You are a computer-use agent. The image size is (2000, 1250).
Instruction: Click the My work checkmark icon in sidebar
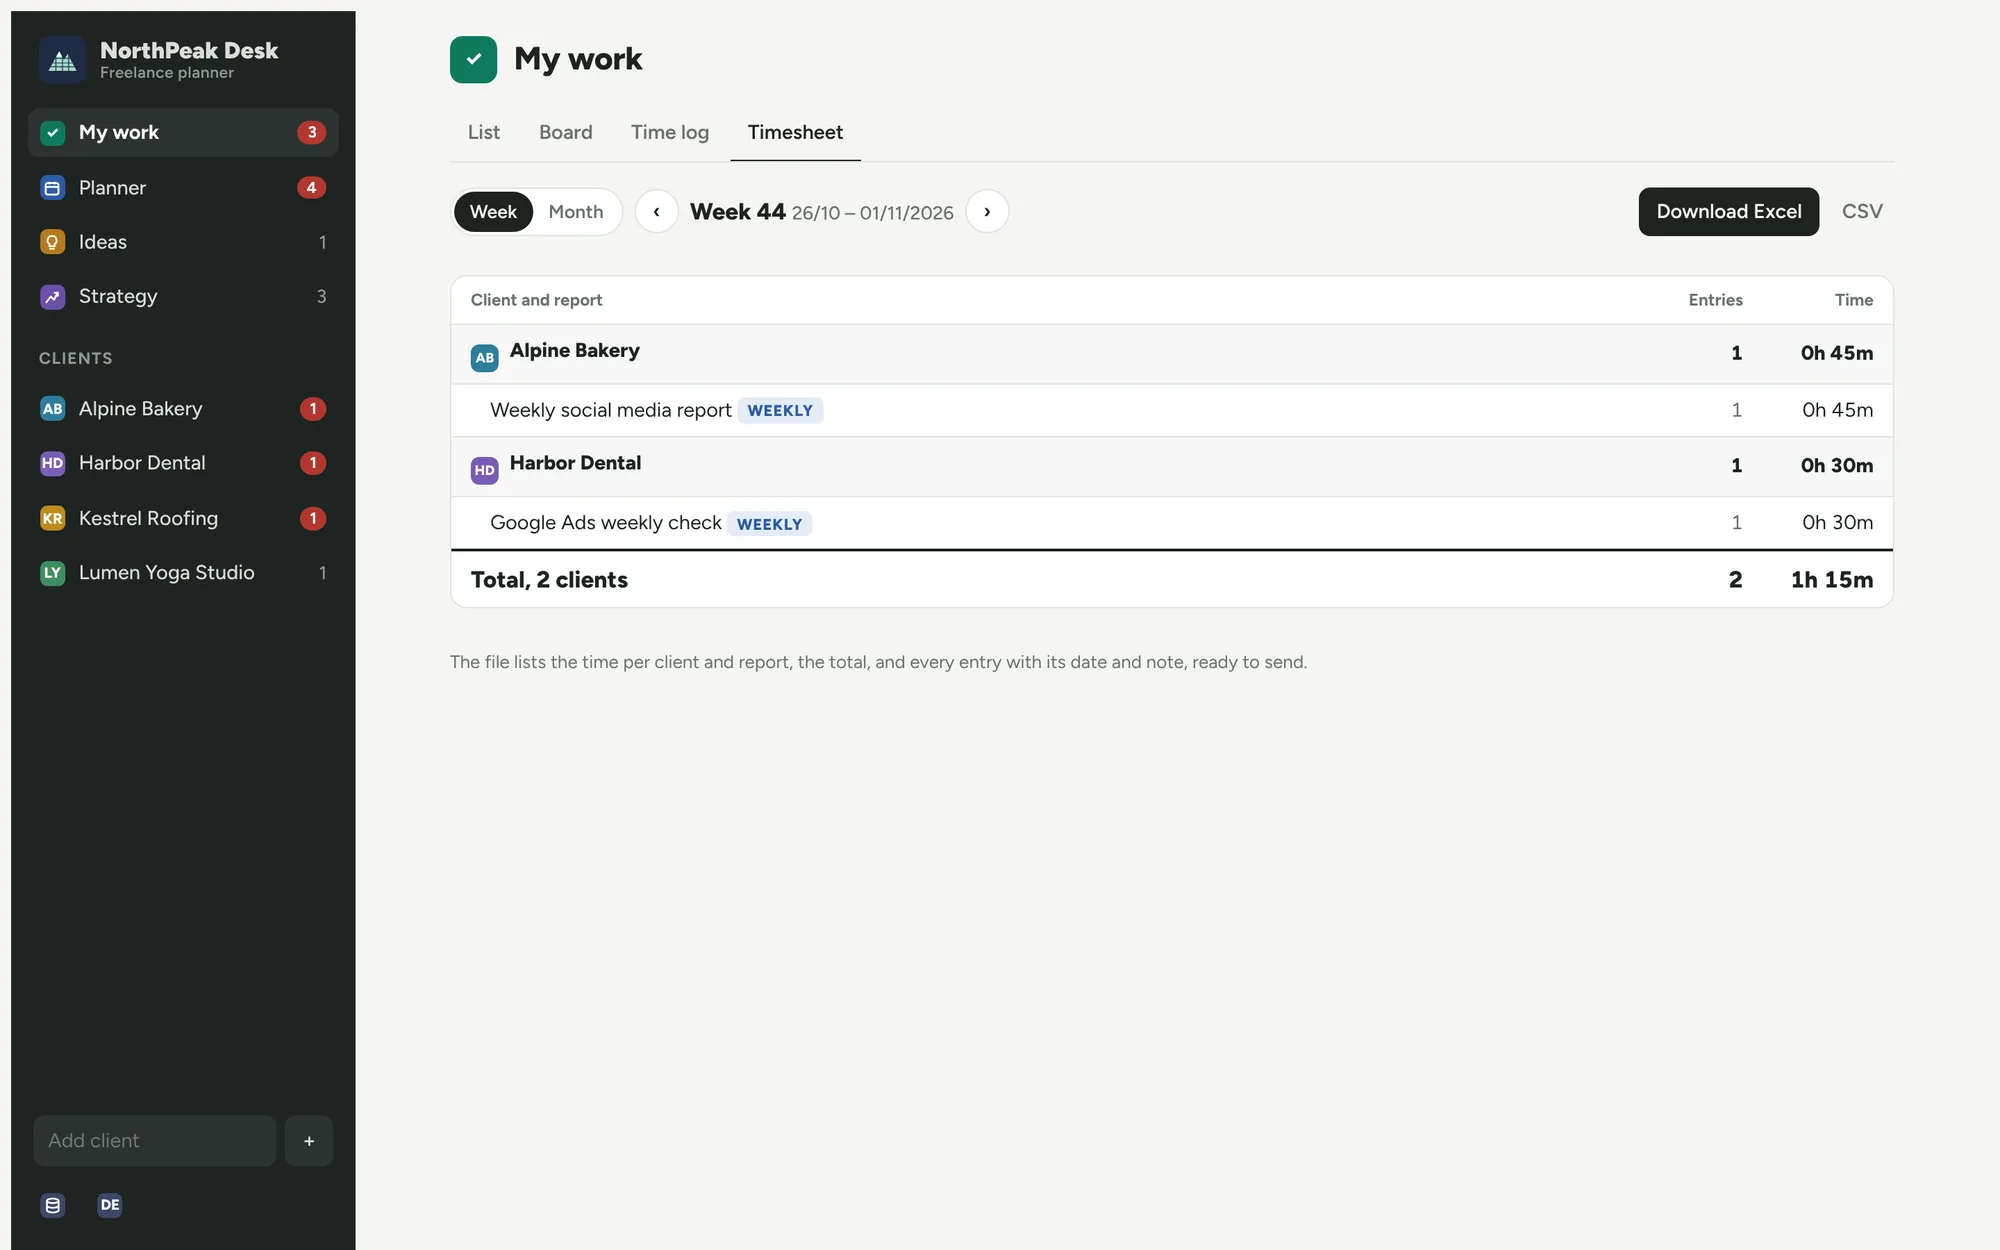tap(53, 132)
